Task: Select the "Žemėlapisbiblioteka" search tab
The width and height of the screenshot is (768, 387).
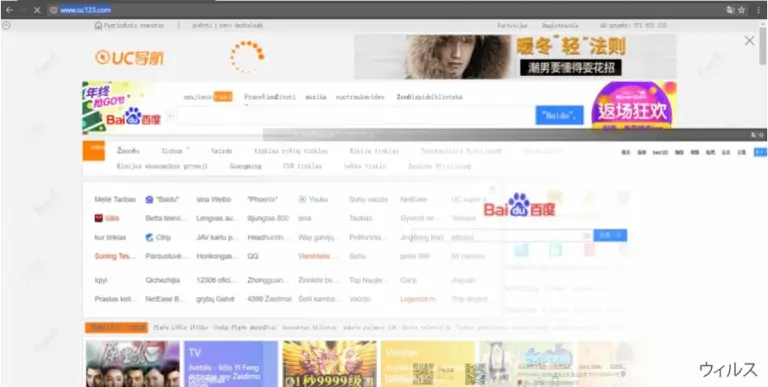Action: (x=429, y=97)
